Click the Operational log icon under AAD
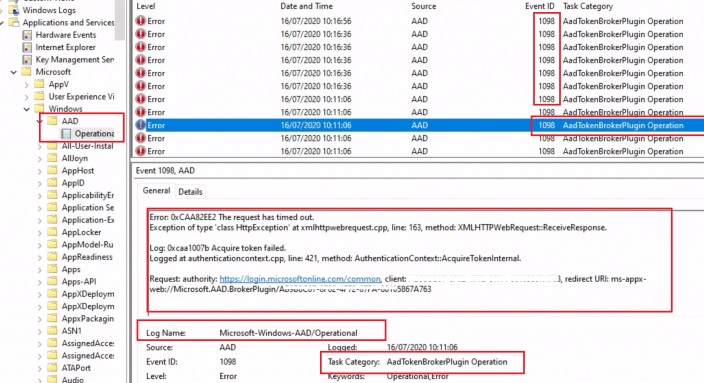This screenshot has height=383, width=704. point(66,133)
